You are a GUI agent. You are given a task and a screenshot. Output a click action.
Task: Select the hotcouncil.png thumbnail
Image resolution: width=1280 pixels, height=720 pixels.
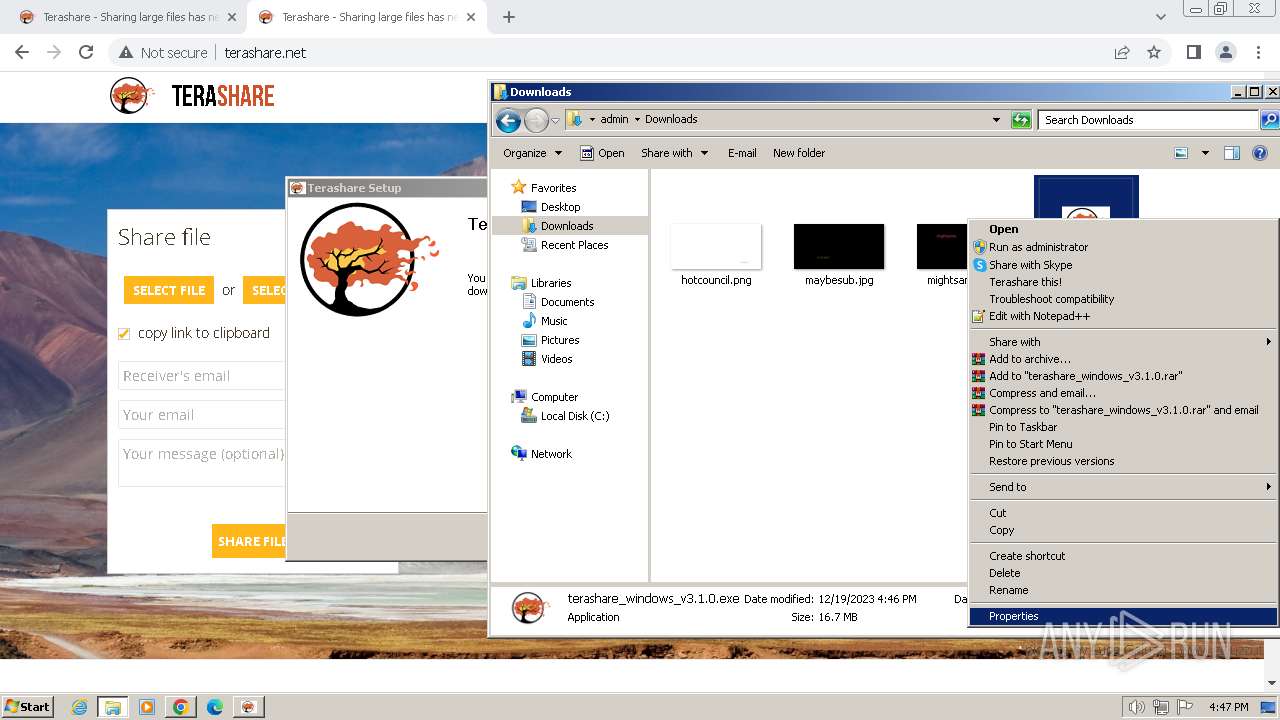coord(716,247)
